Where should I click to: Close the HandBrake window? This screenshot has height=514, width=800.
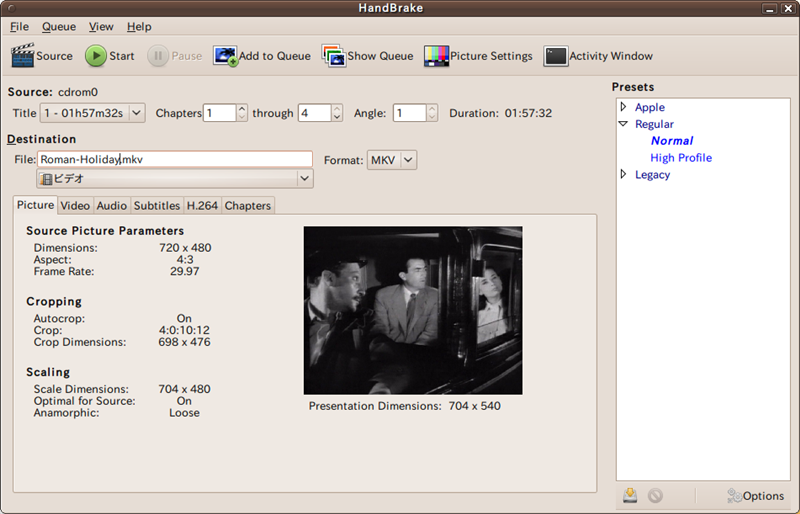(788, 8)
